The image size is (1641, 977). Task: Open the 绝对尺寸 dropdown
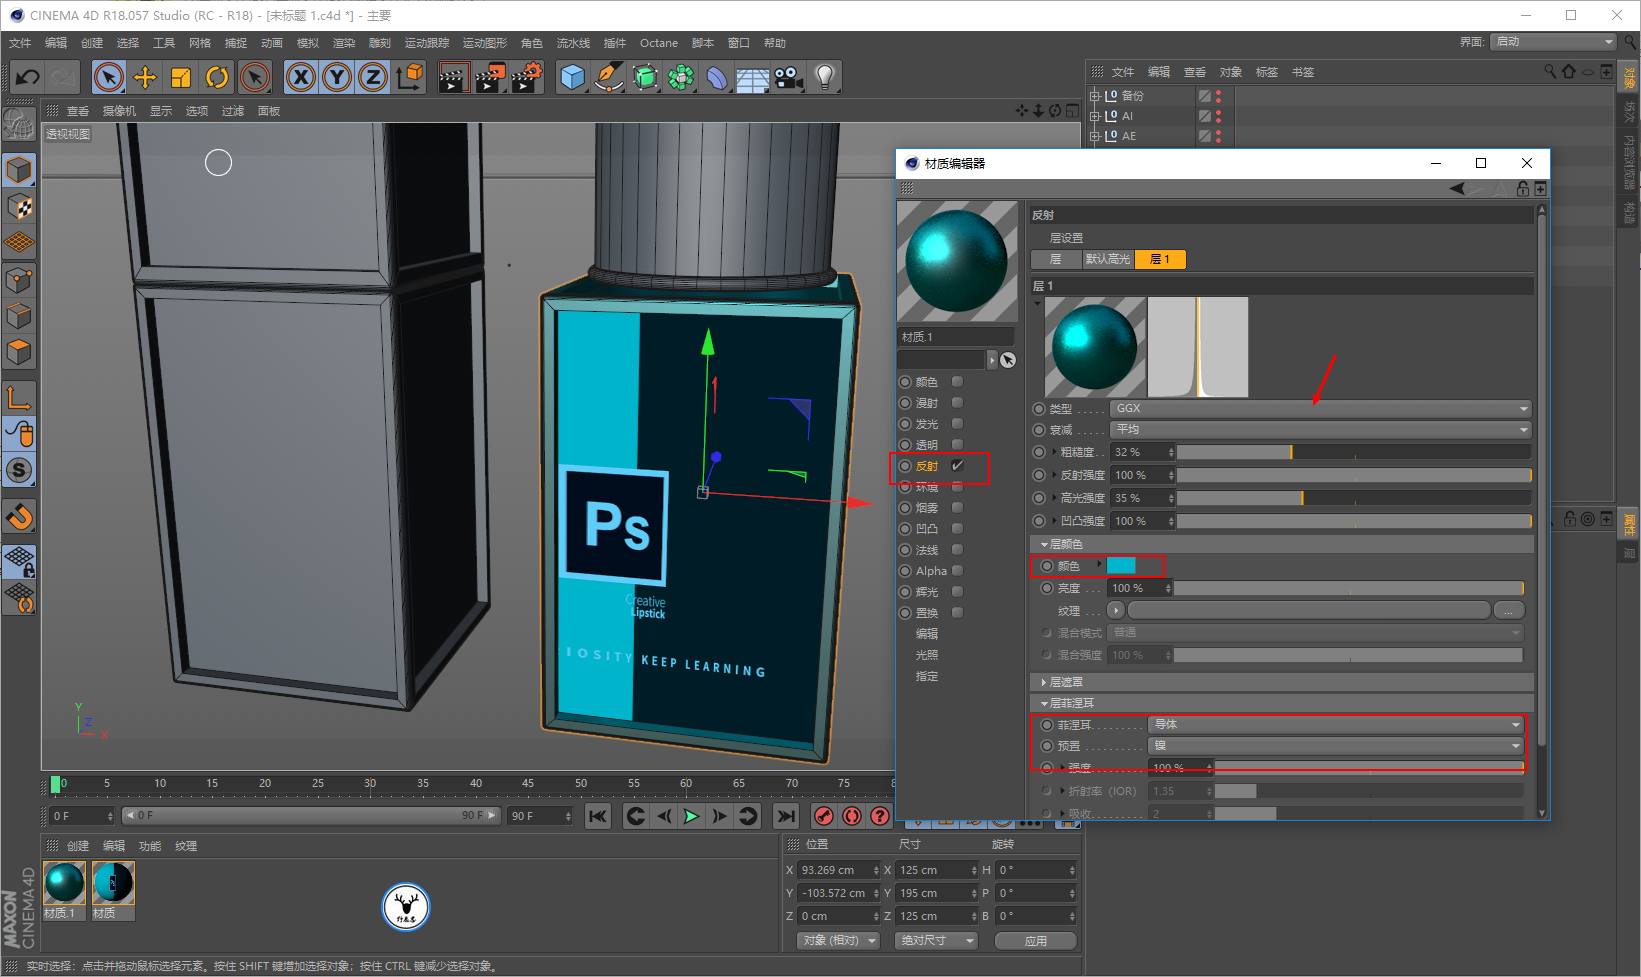click(x=936, y=940)
